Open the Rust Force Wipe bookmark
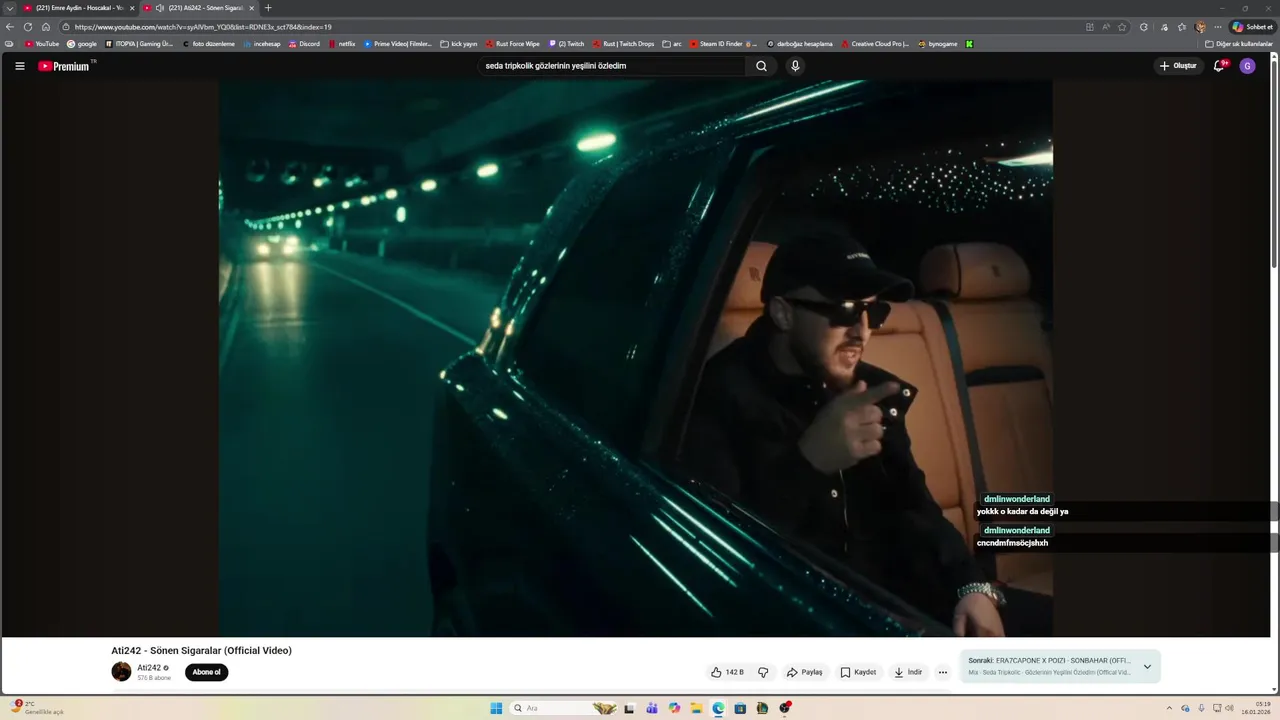Image resolution: width=1280 pixels, height=720 pixels. pos(512,44)
